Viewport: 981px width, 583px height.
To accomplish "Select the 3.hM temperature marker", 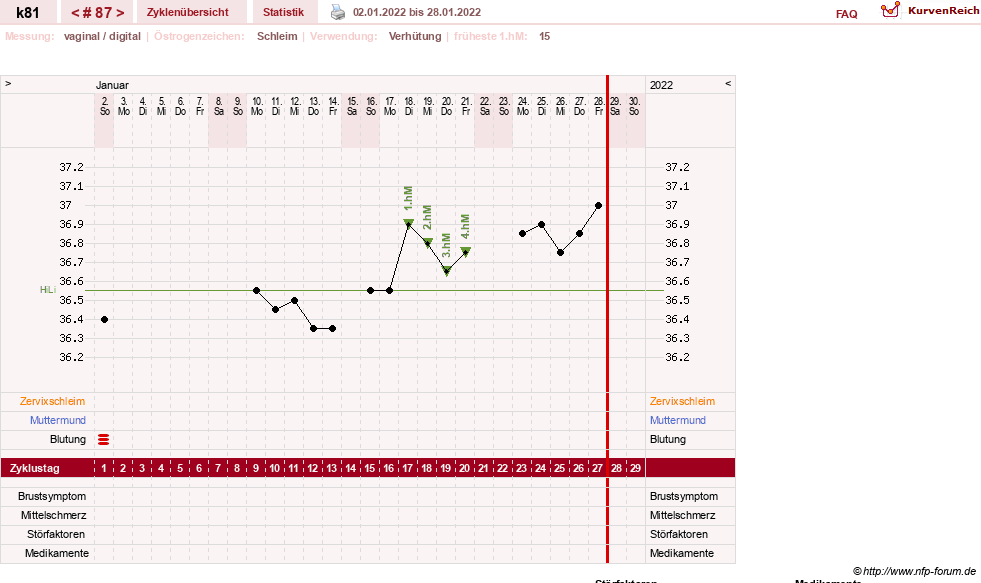I will tap(447, 271).
